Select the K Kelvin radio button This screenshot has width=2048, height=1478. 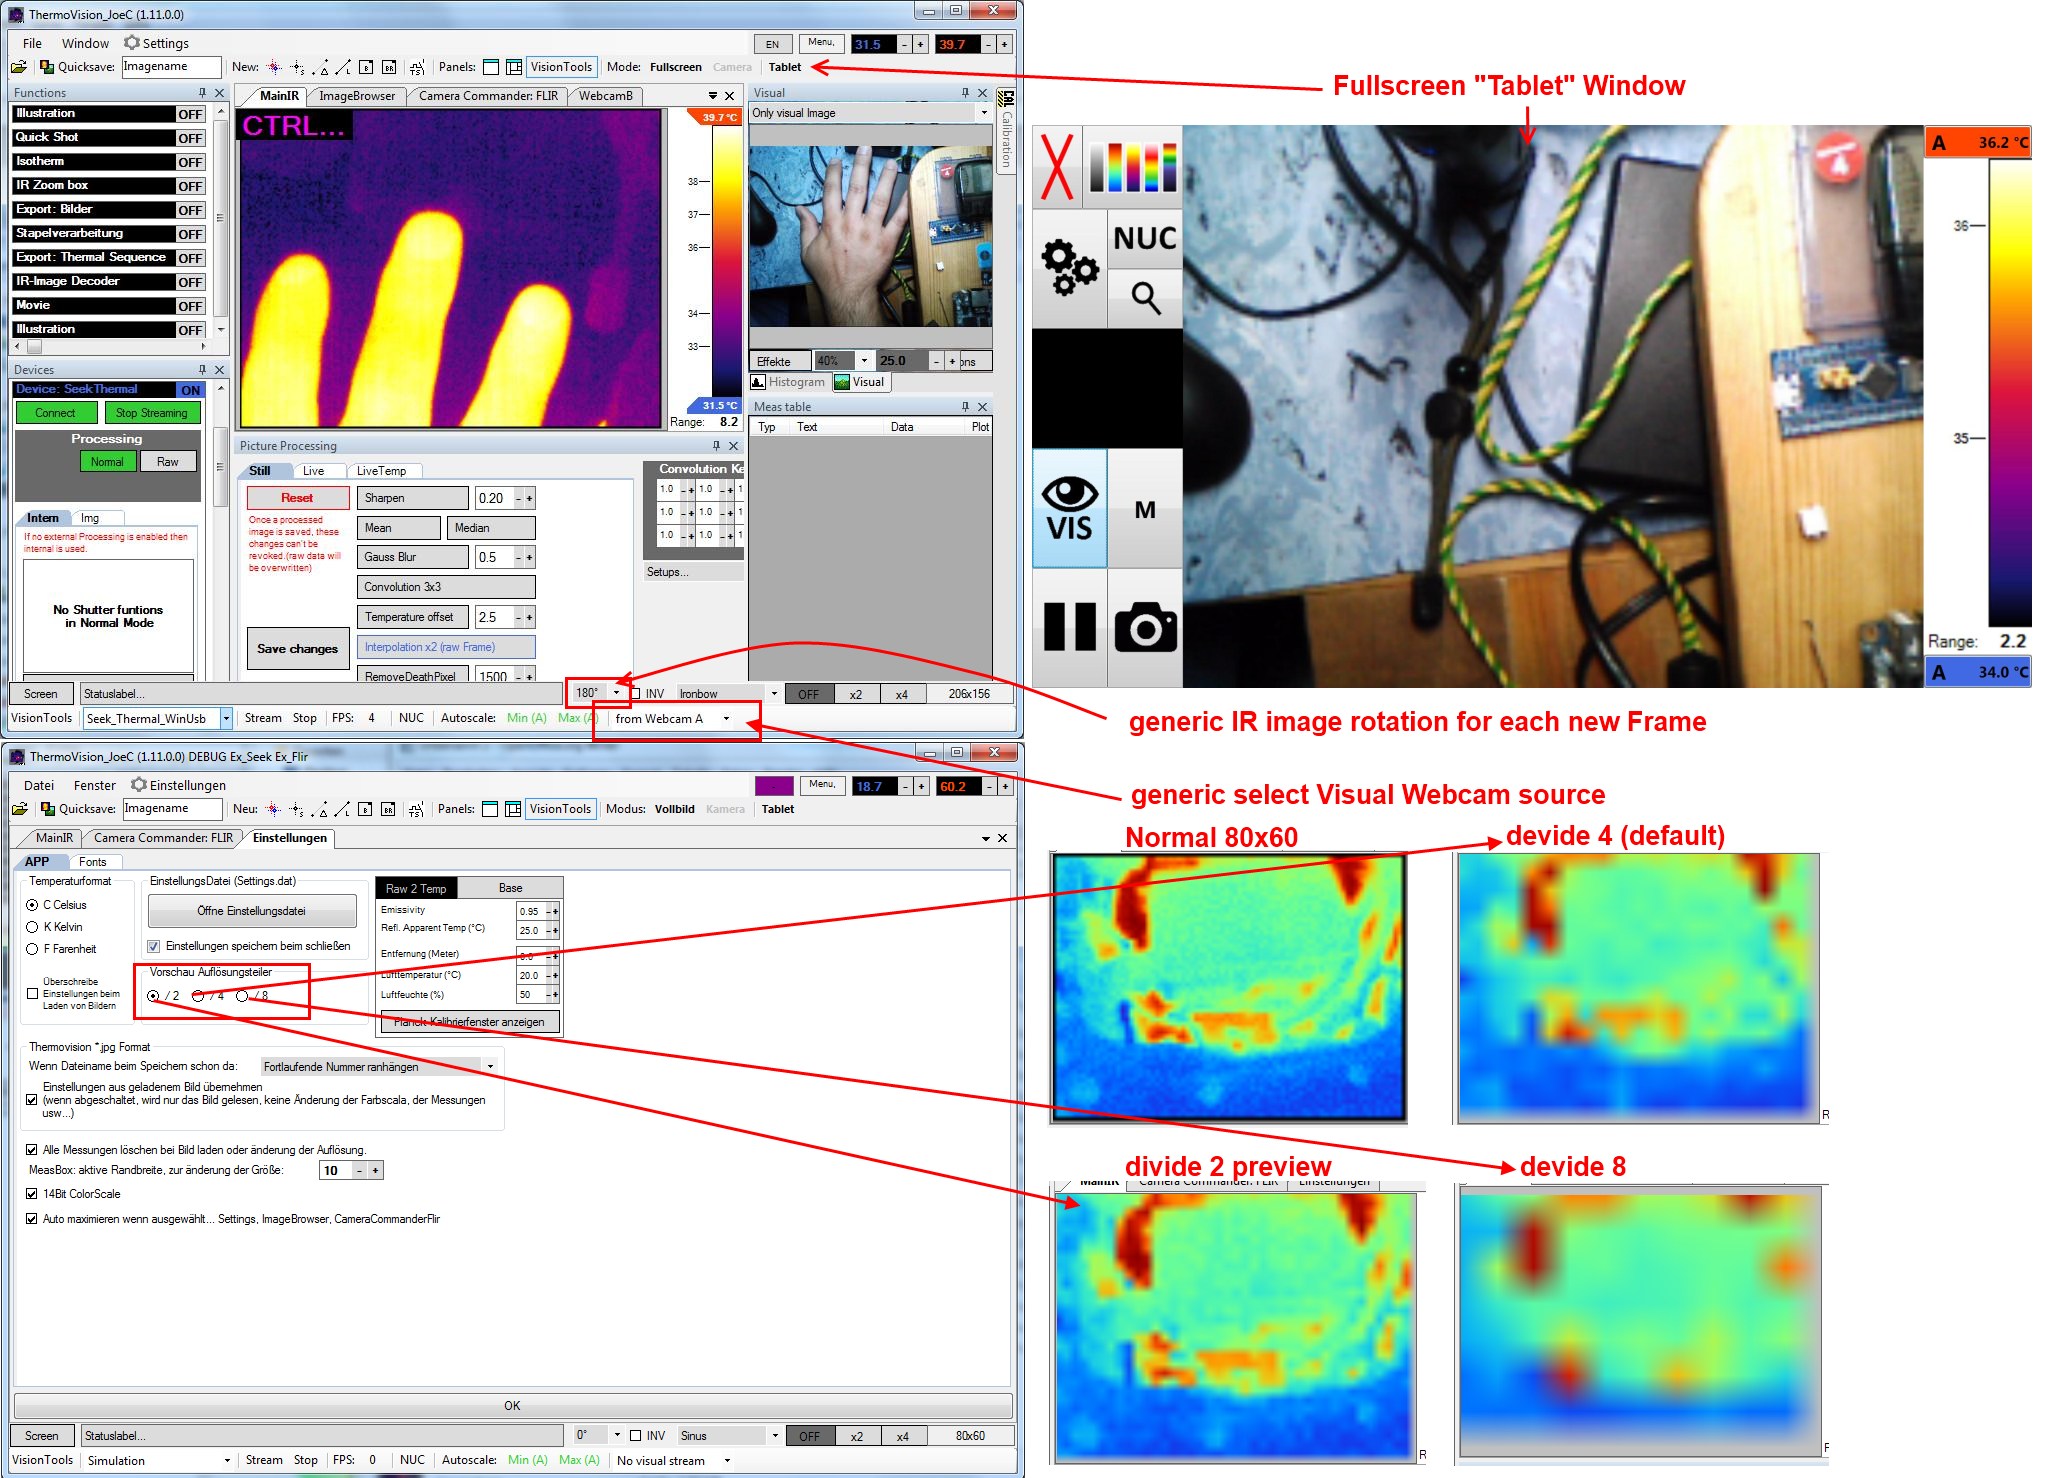click(x=32, y=927)
